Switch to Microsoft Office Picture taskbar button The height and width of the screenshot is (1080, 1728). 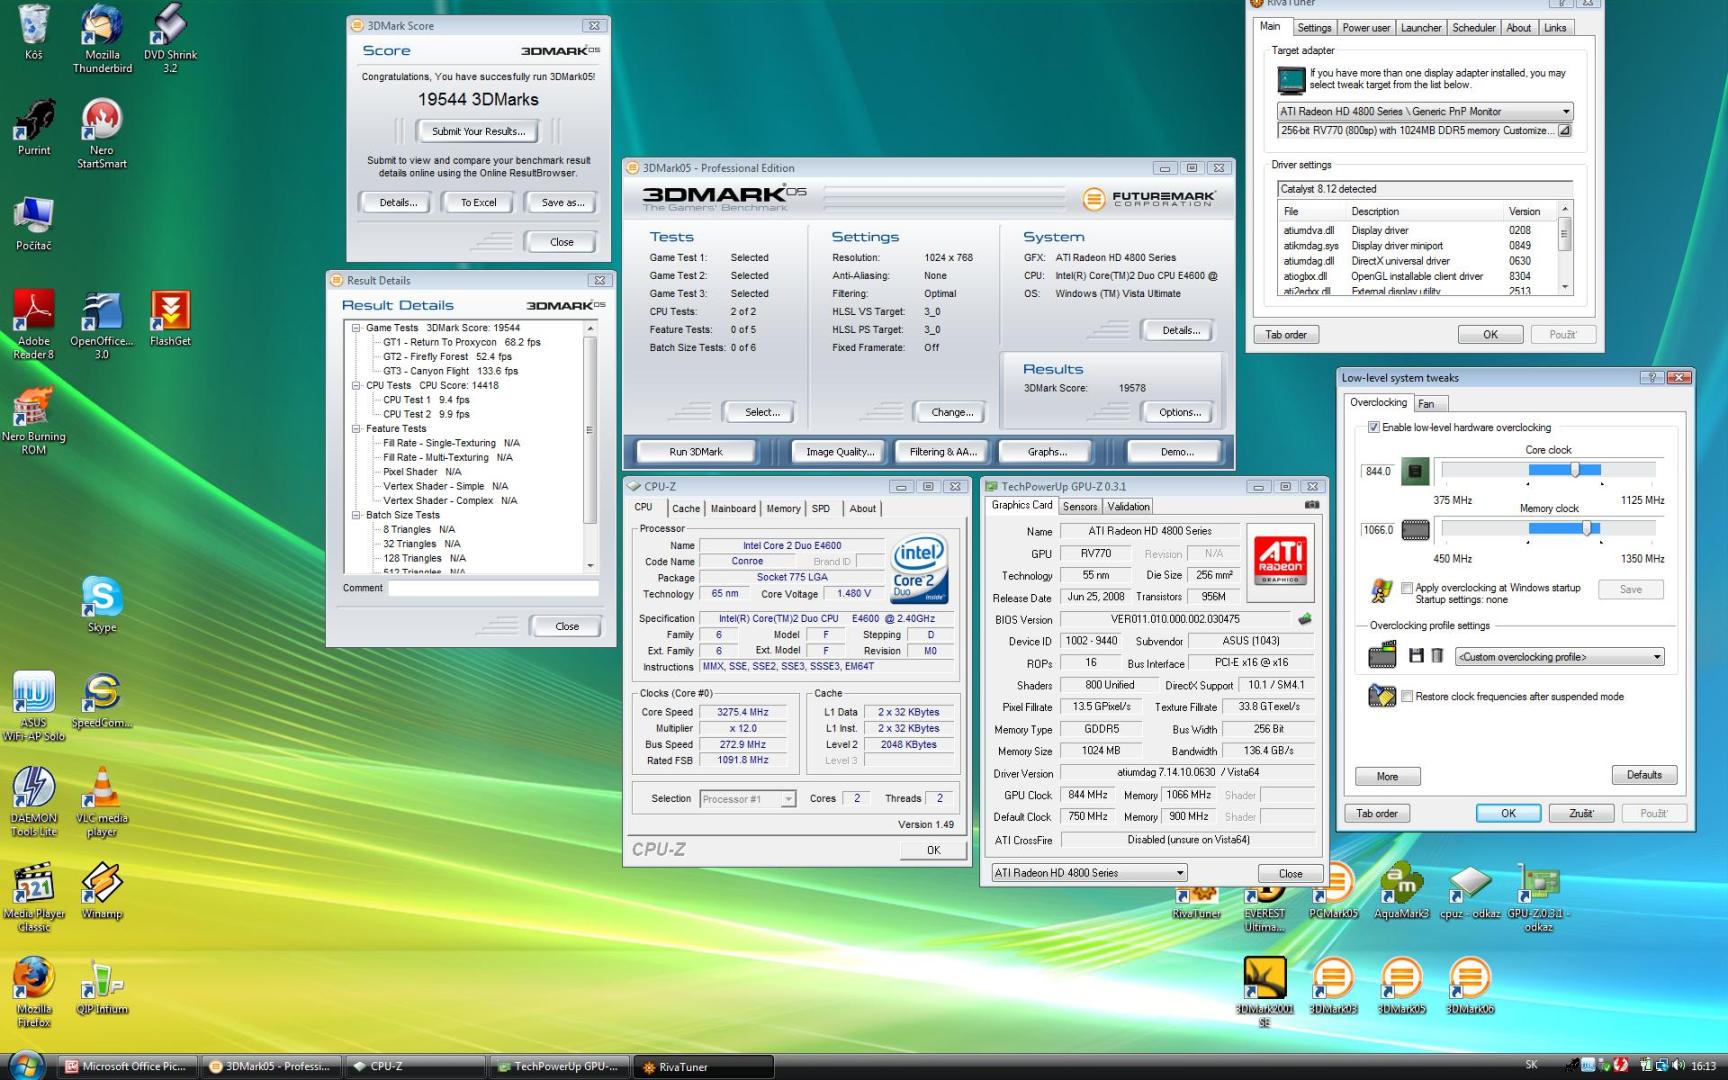(x=128, y=1066)
